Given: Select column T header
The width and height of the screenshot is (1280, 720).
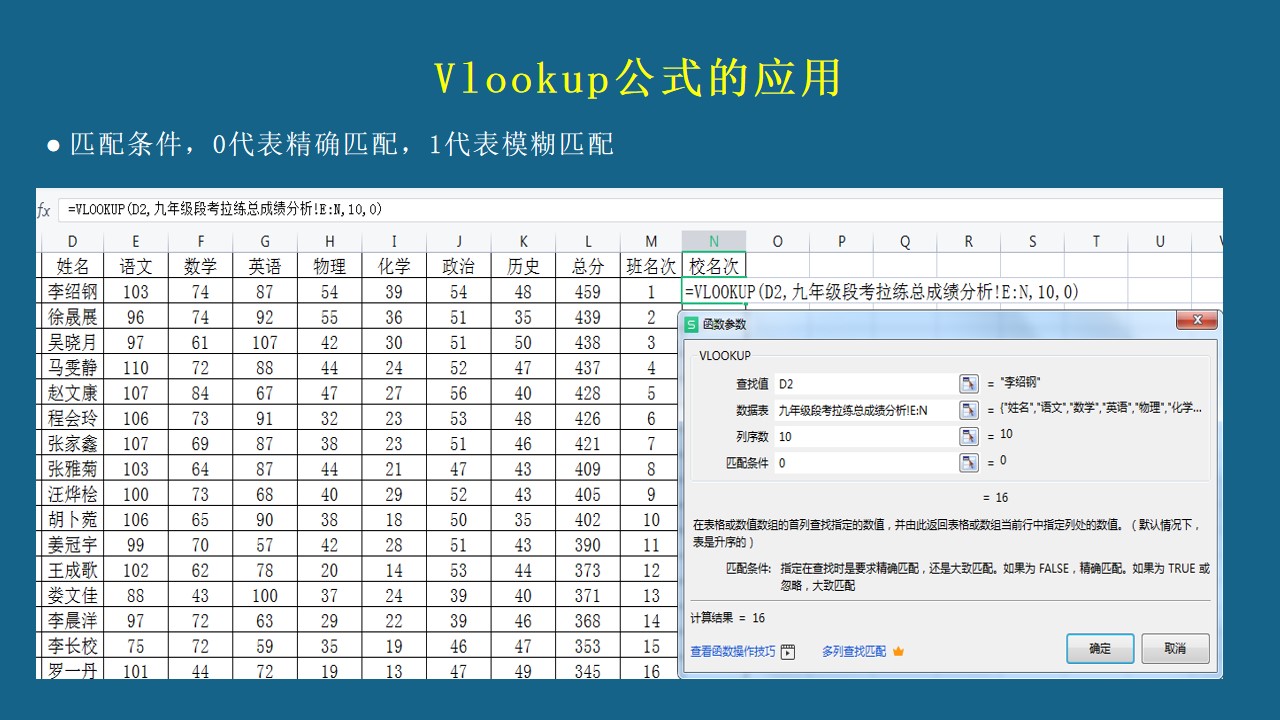Looking at the screenshot, I should click(x=1096, y=241).
